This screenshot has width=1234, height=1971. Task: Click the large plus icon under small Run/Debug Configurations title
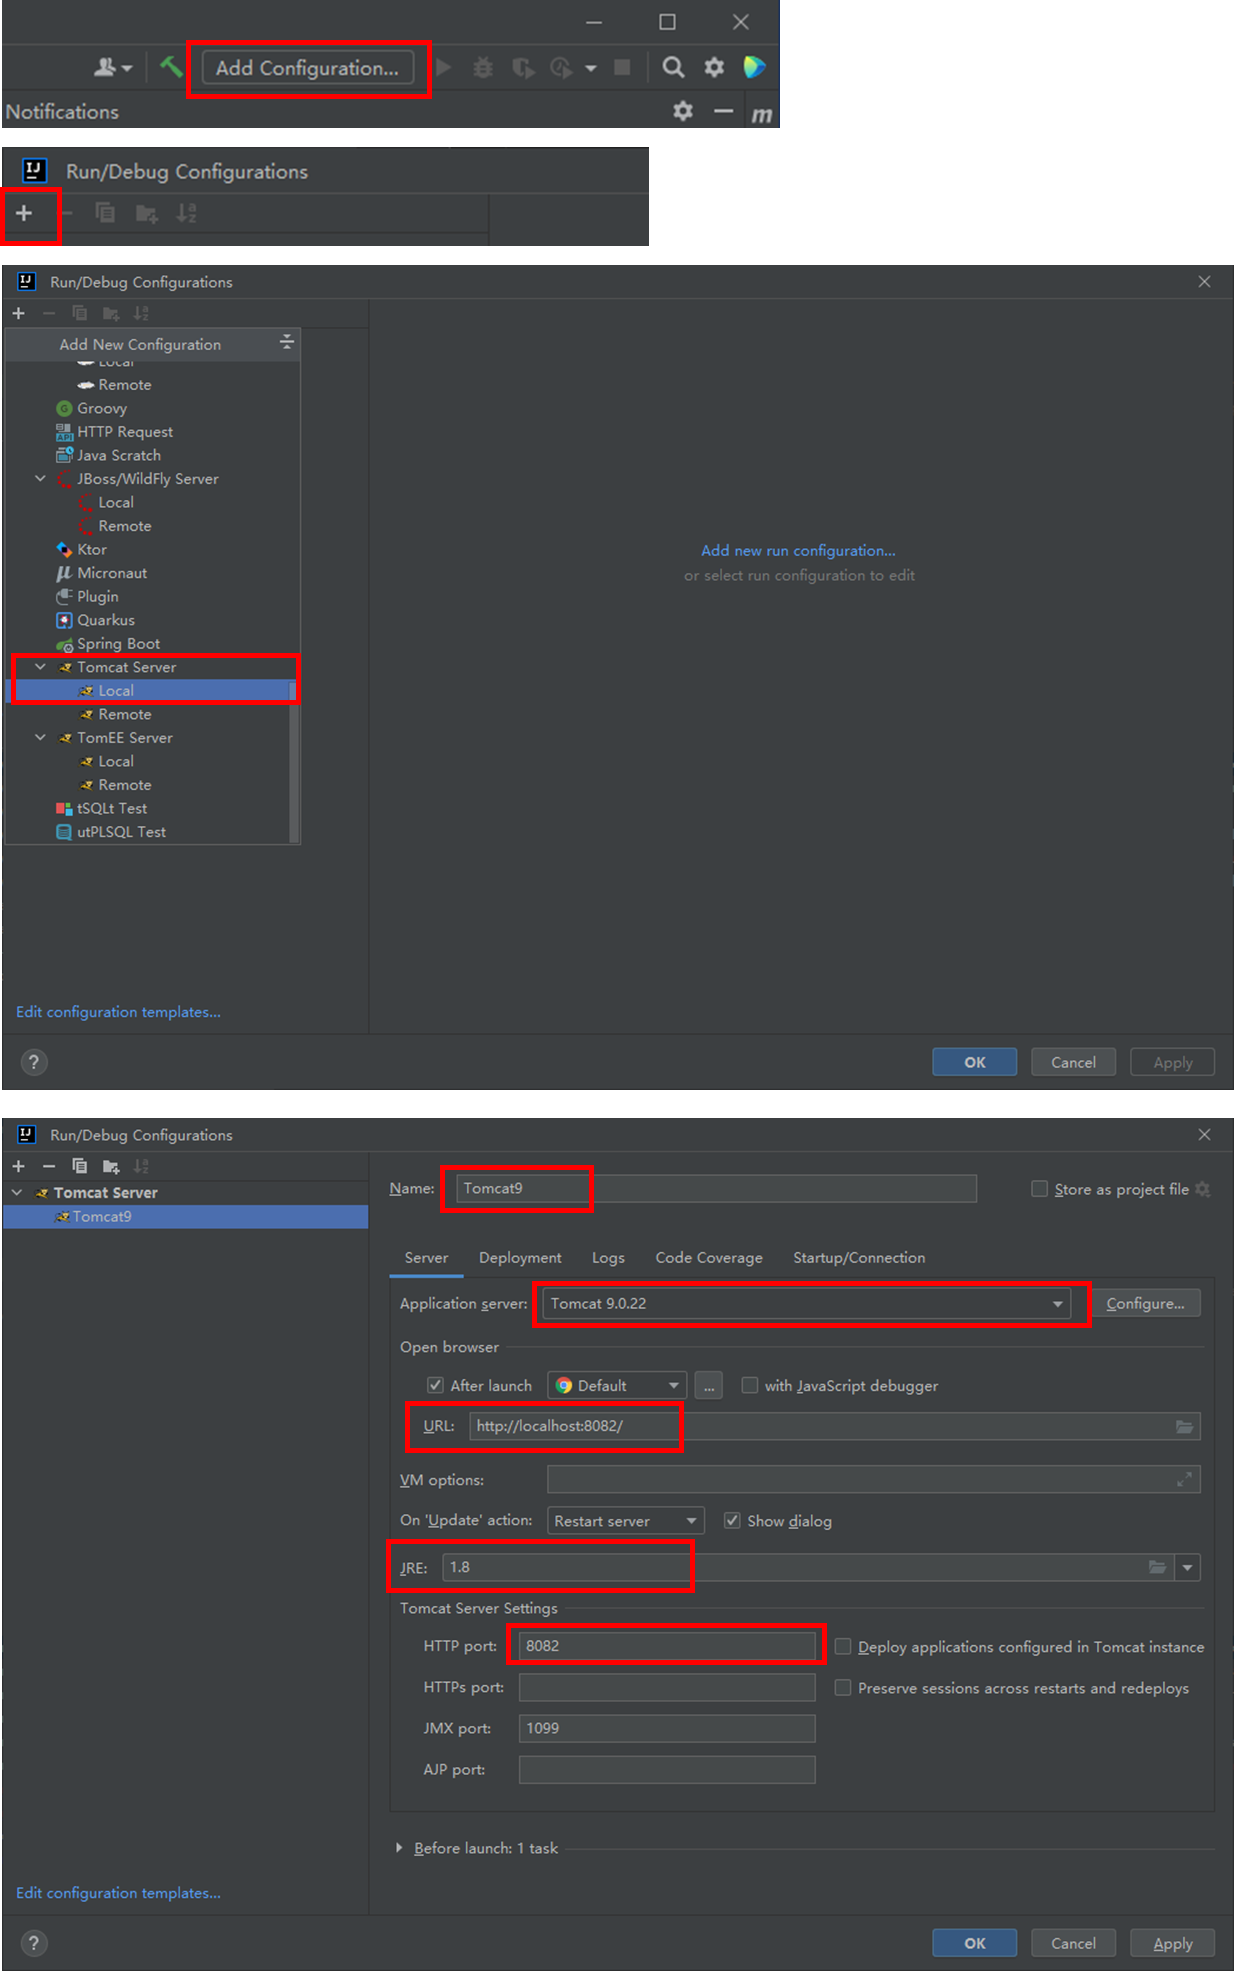(24, 213)
